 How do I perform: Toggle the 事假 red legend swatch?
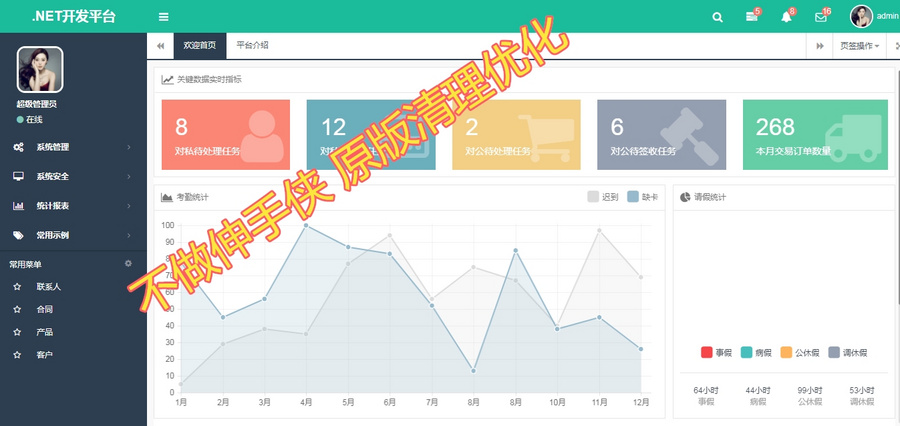(x=707, y=353)
